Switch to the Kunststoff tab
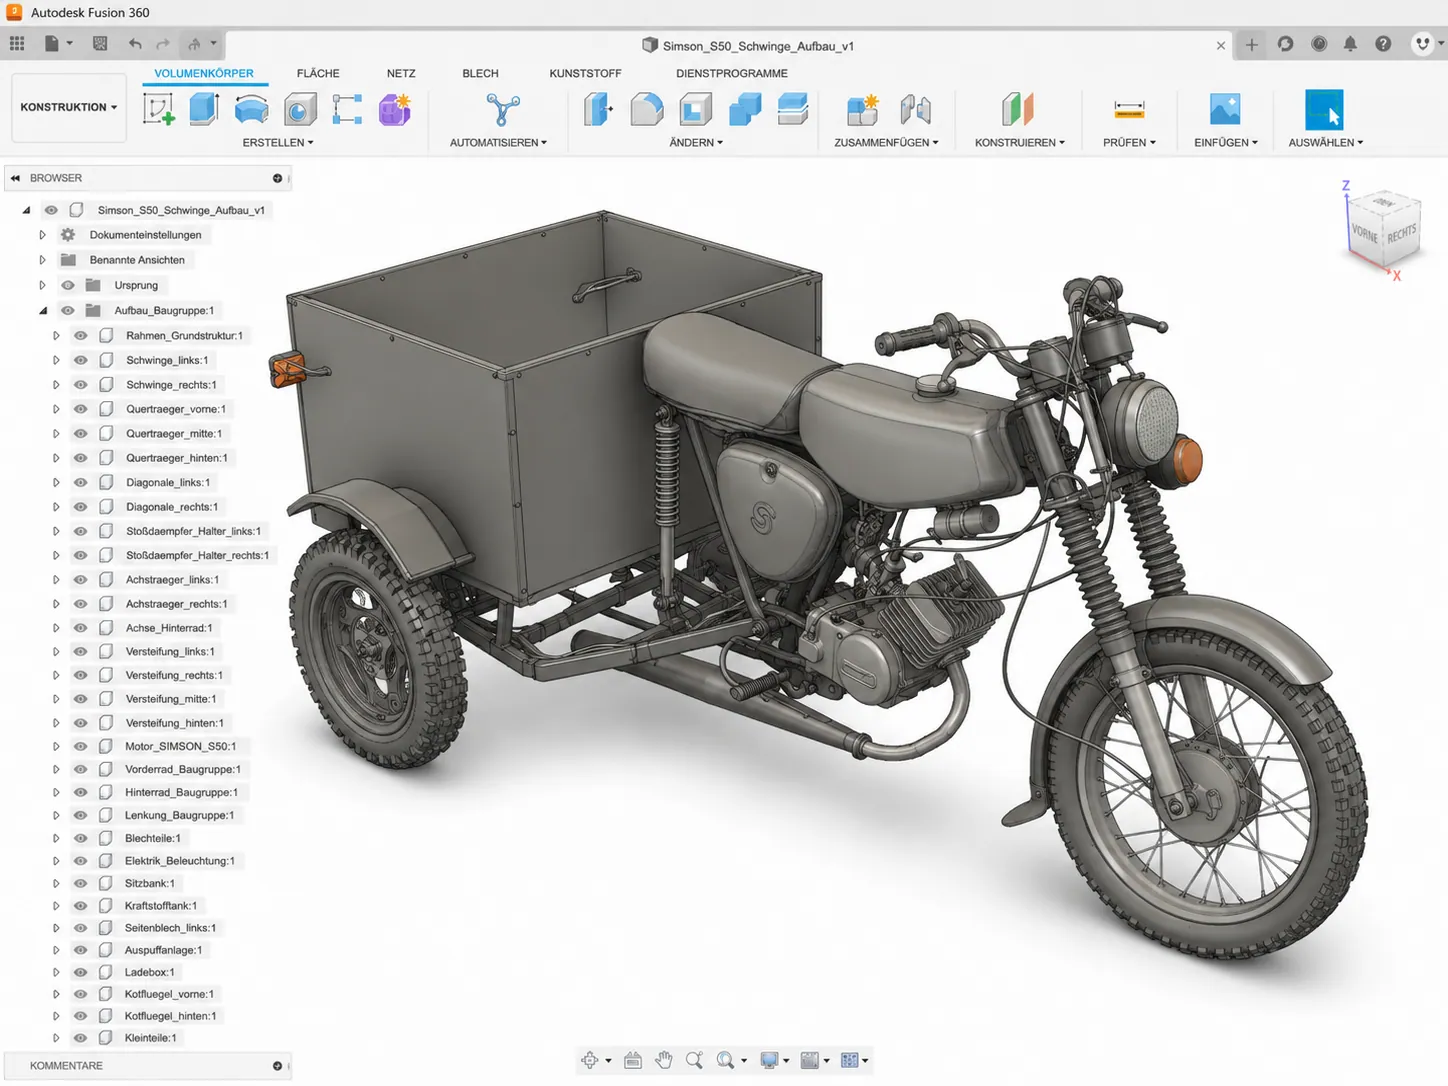This screenshot has height=1086, width=1448. coord(585,73)
